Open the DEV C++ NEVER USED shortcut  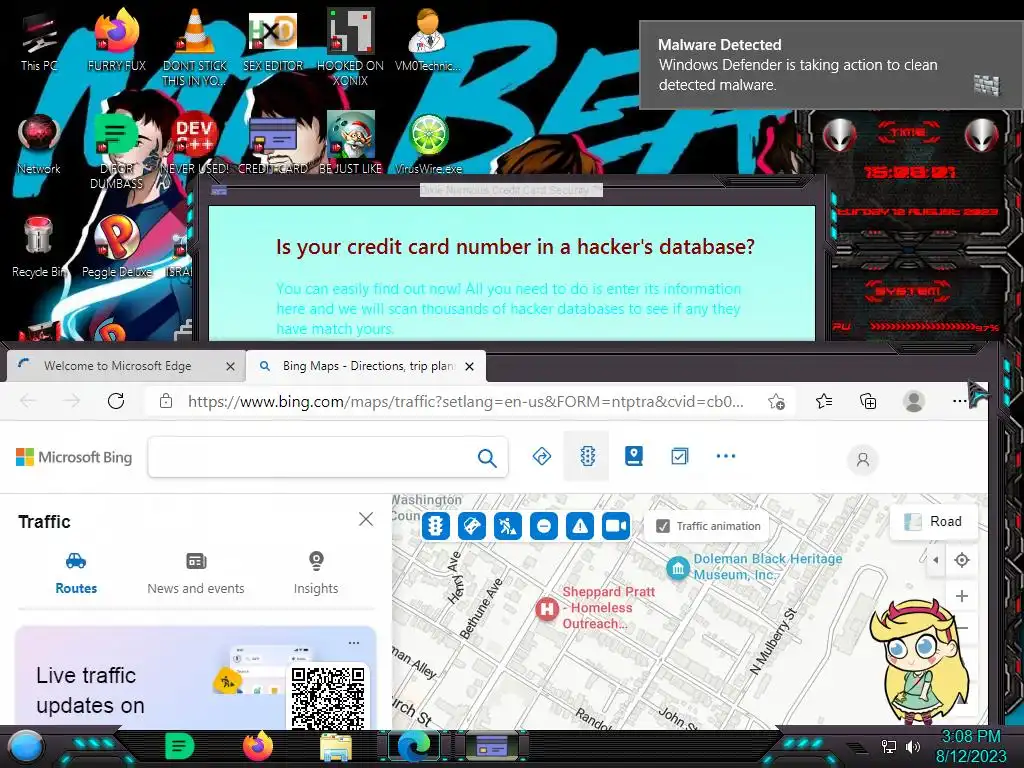[x=195, y=144]
